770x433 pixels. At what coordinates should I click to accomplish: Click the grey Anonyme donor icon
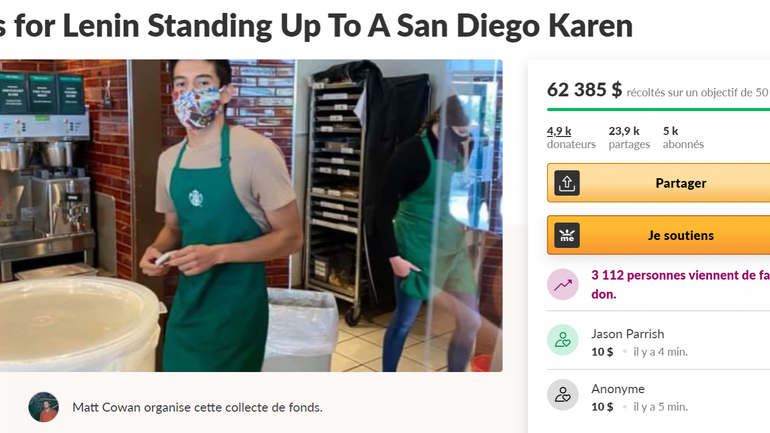click(x=563, y=395)
